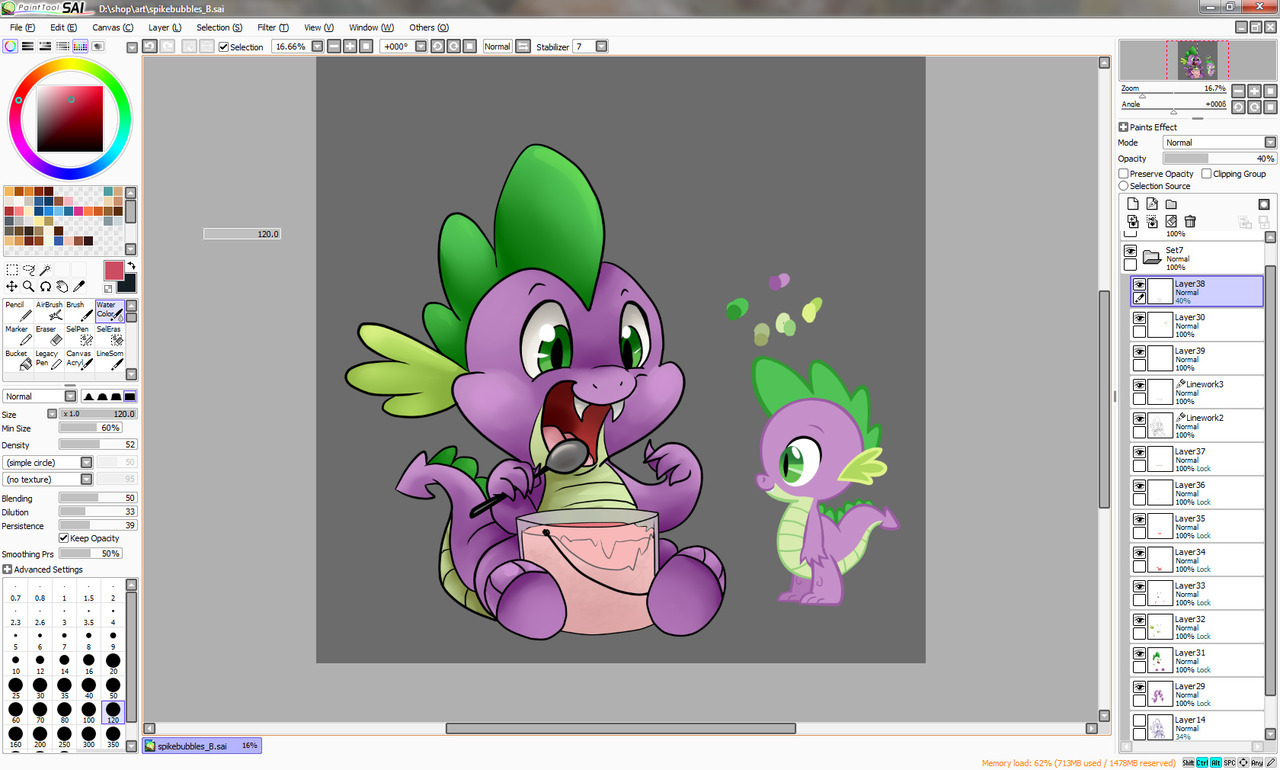The width and height of the screenshot is (1280, 770).
Task: Hide the Set7 layer folder
Action: (x=1130, y=251)
